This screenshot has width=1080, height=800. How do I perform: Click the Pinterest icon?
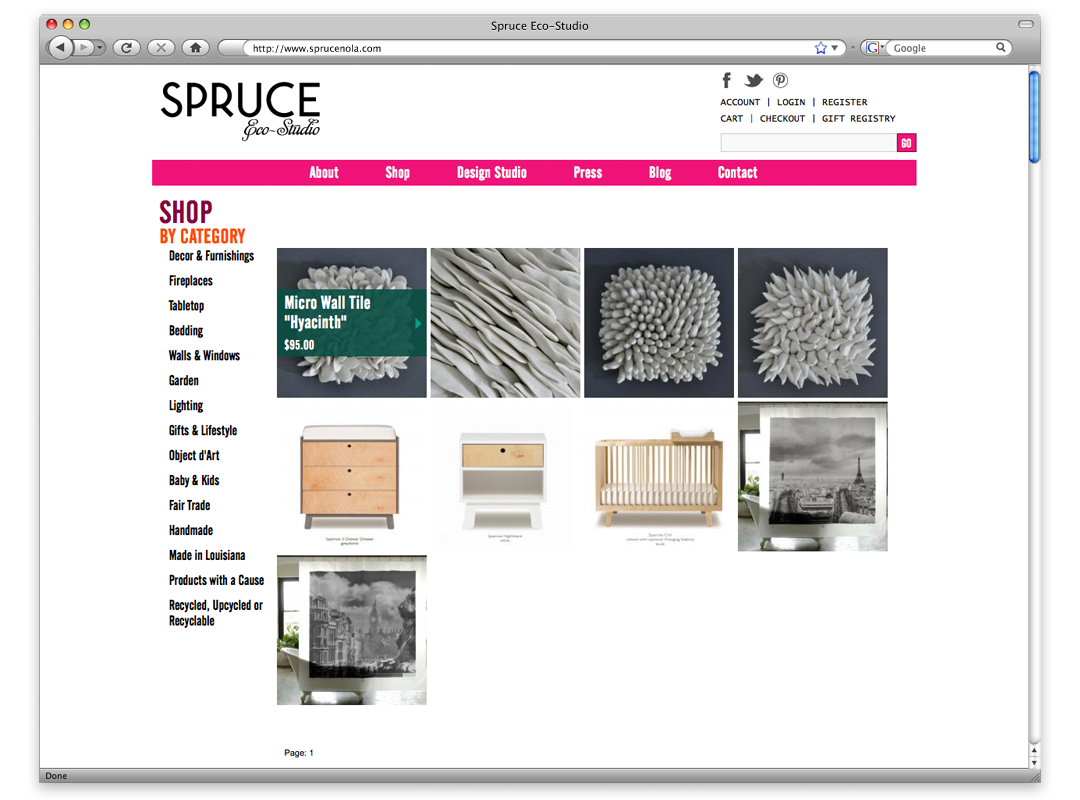click(x=780, y=80)
